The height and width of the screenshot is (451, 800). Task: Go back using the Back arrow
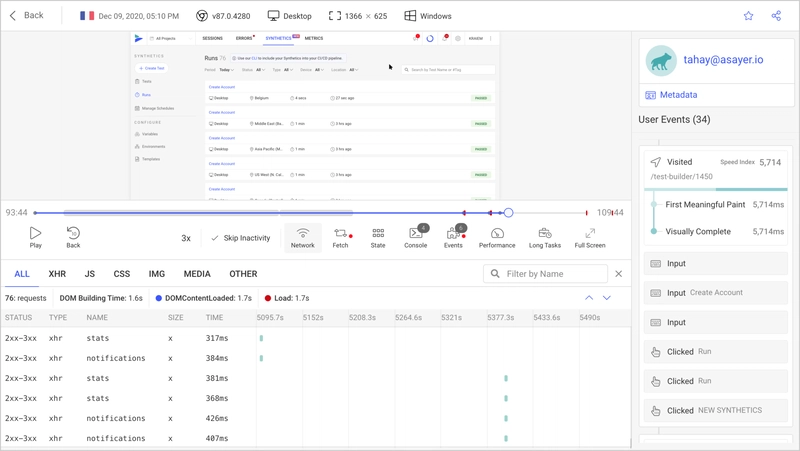coord(27,16)
